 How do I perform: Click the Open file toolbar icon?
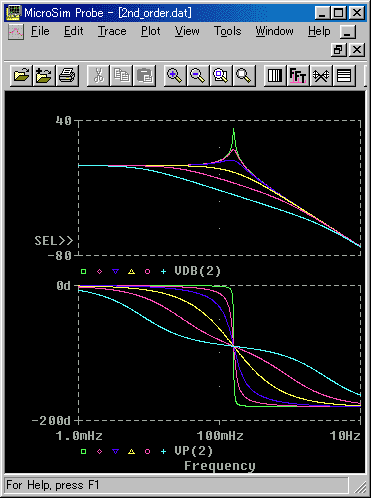pos(22,75)
